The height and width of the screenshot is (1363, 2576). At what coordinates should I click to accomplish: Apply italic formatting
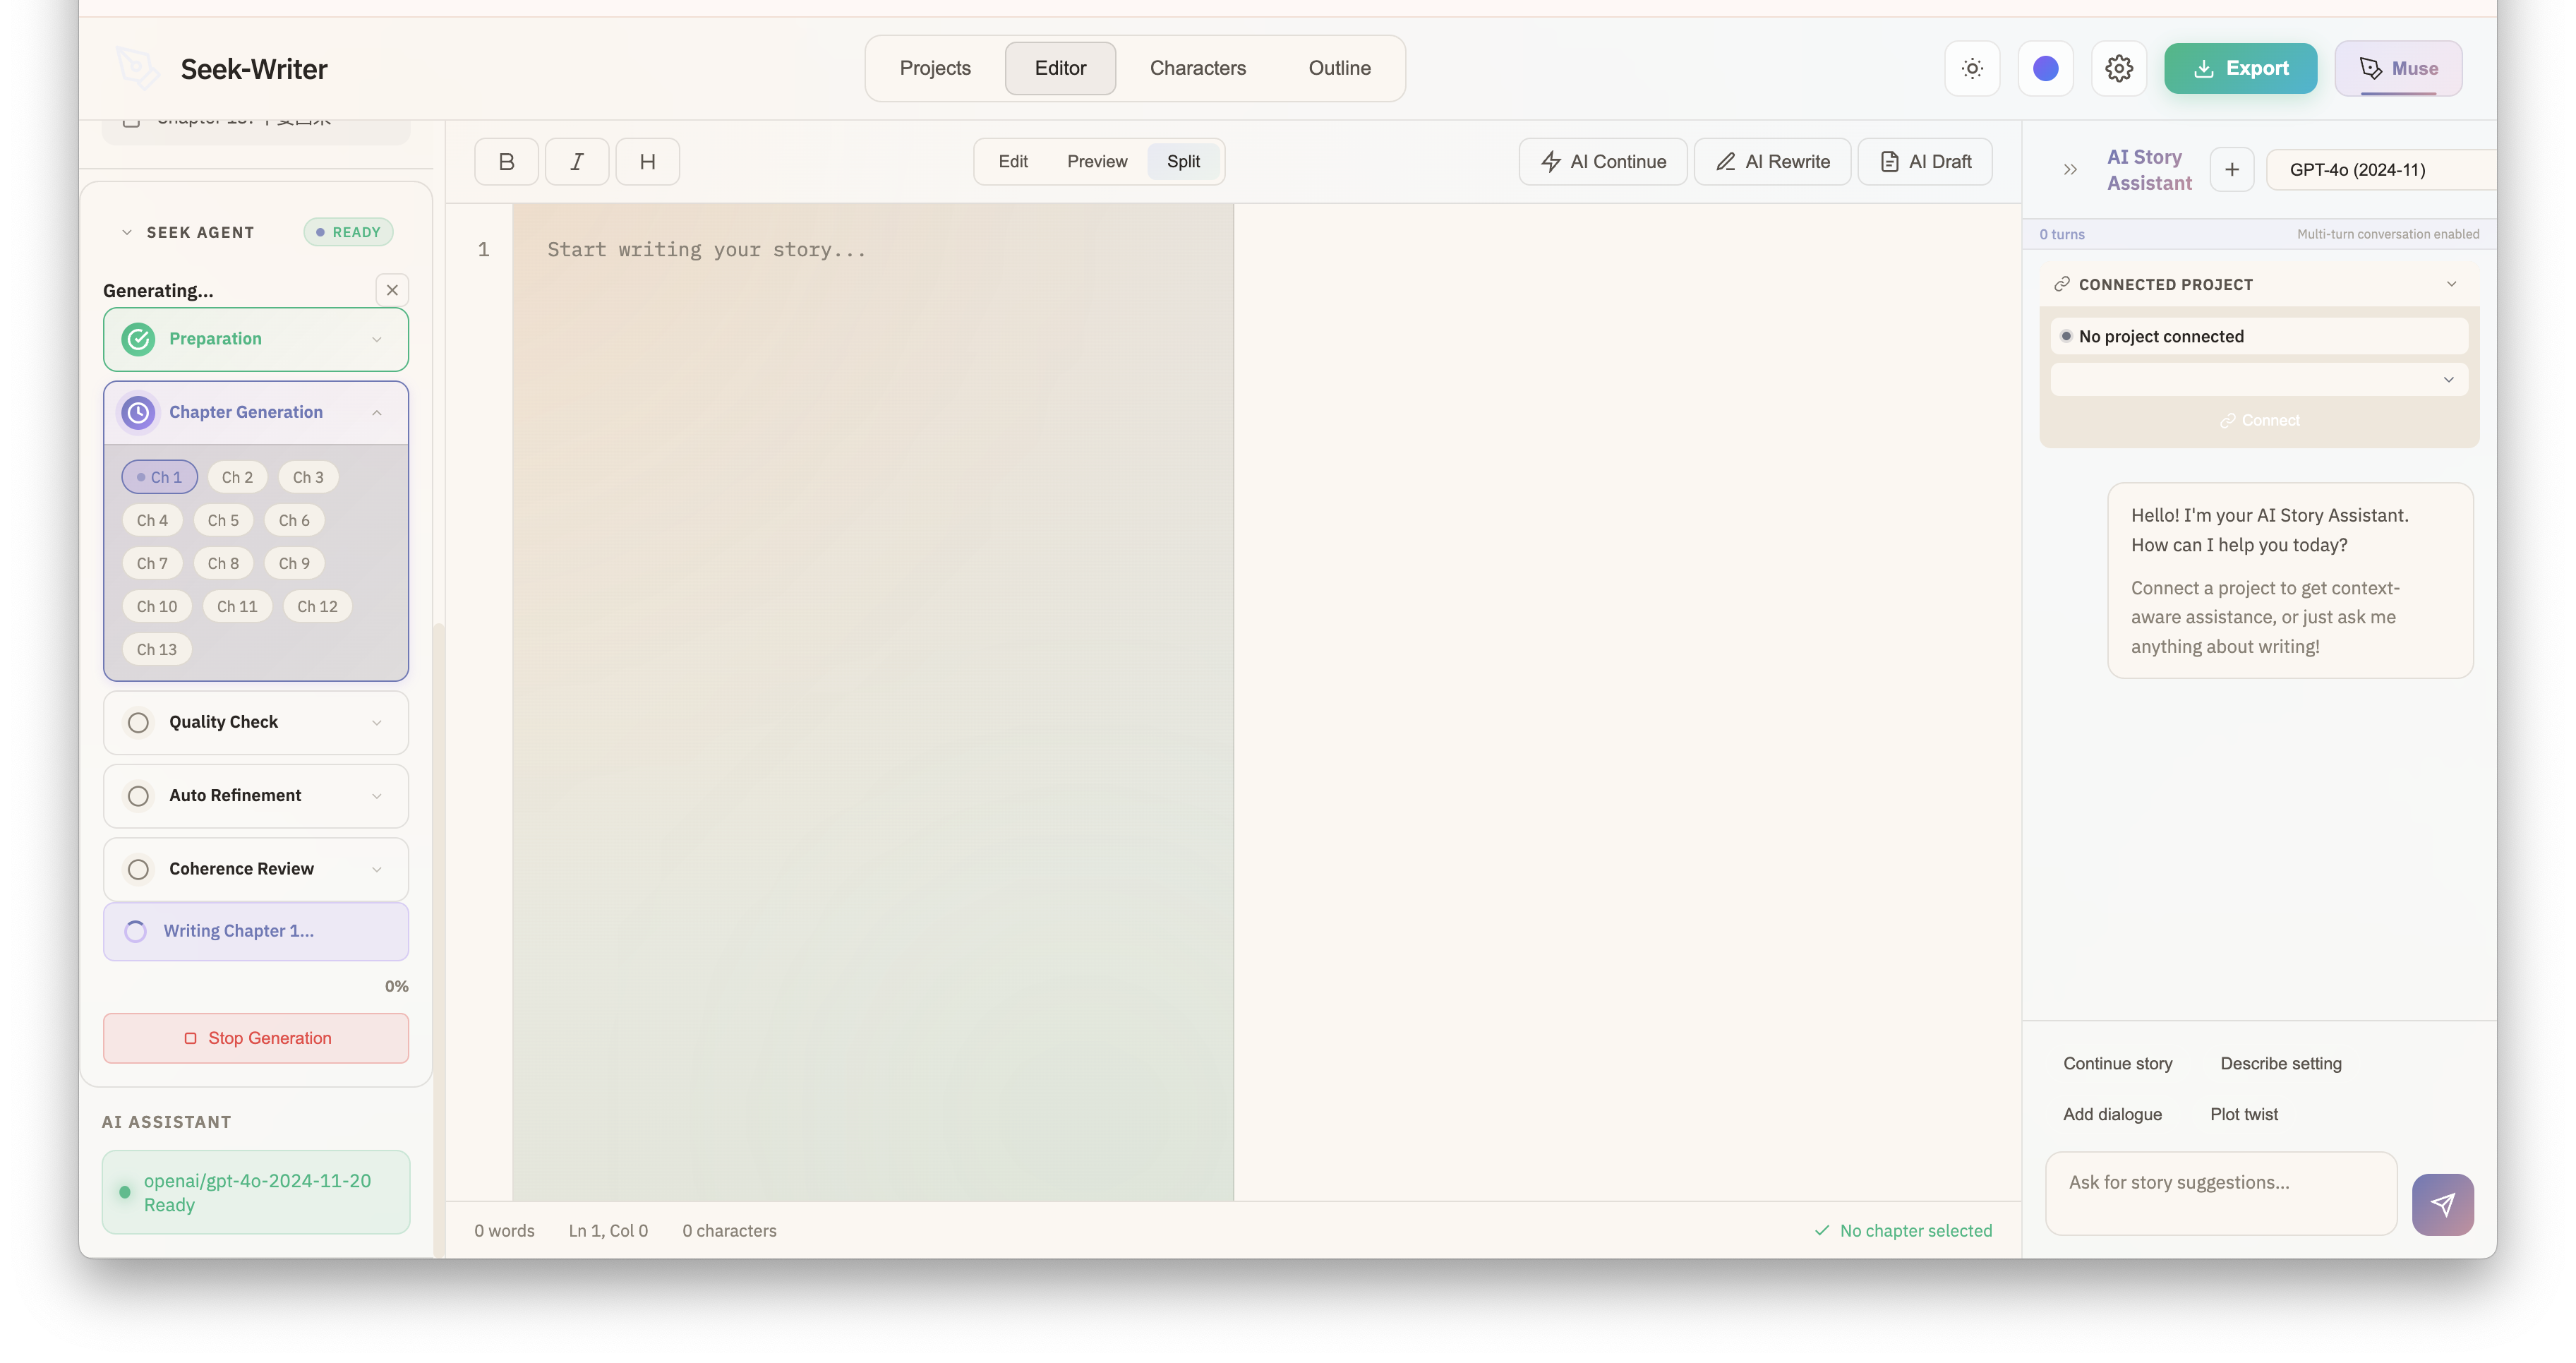(x=577, y=161)
